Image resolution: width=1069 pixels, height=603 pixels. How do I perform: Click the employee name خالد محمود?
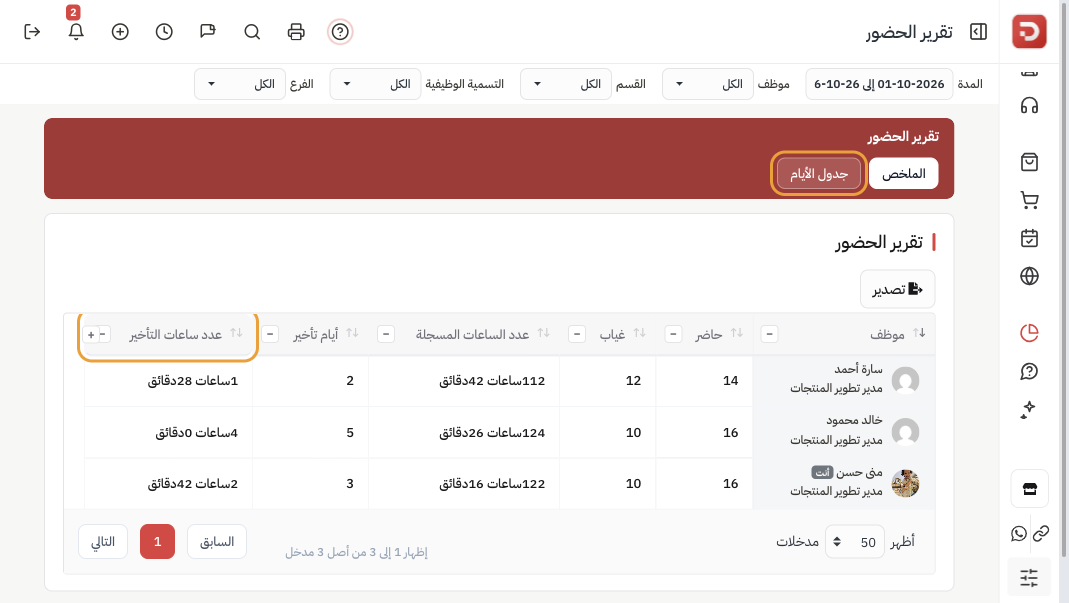854,420
